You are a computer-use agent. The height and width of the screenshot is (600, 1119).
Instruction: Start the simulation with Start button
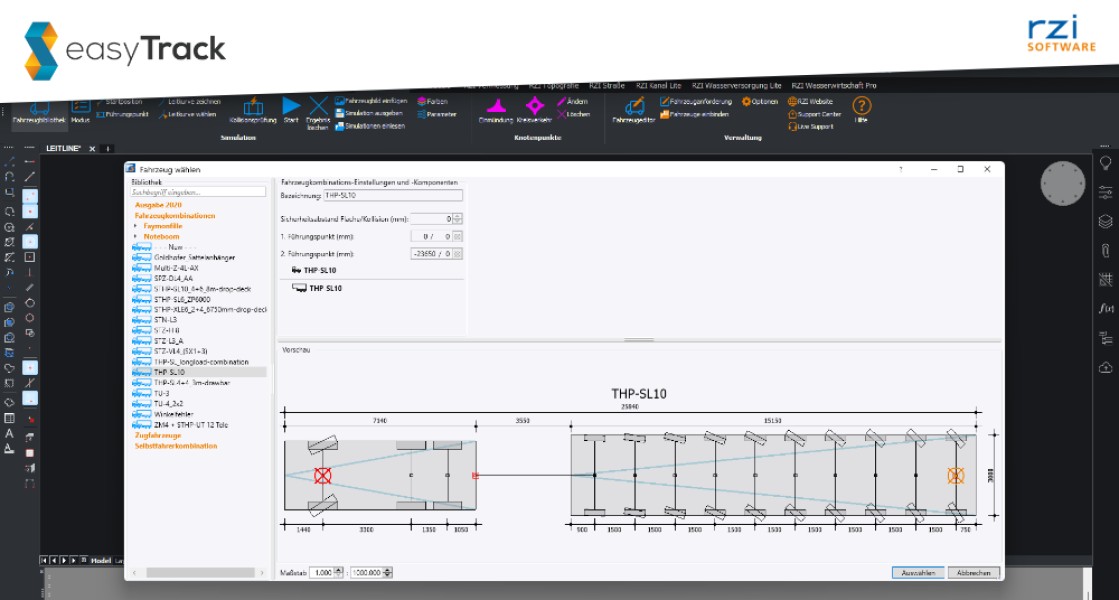coord(291,111)
